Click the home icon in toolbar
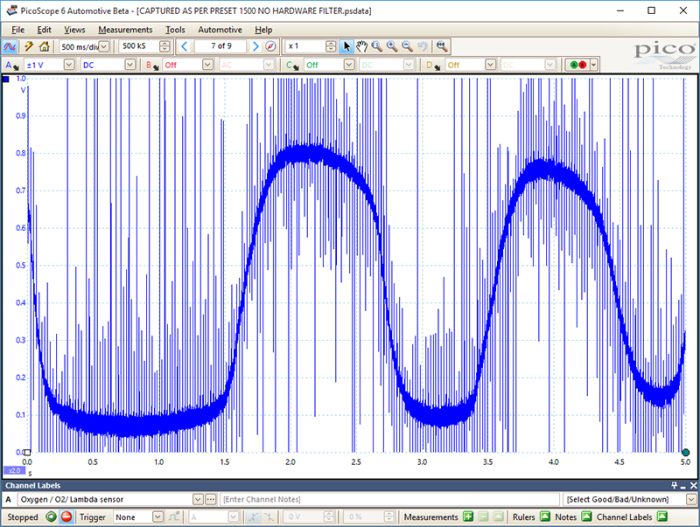This screenshot has height=527, width=700. [x=44, y=46]
